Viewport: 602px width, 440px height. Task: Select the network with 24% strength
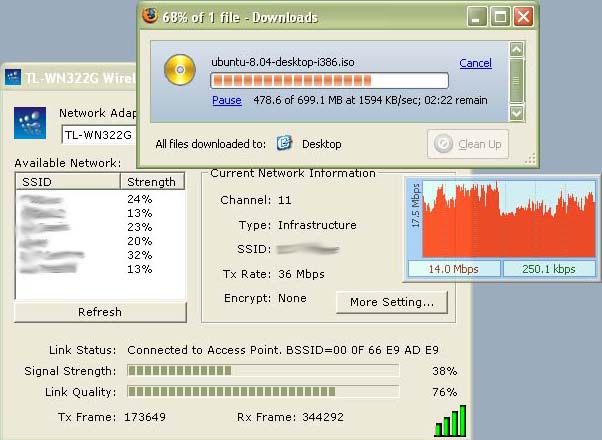(x=101, y=199)
